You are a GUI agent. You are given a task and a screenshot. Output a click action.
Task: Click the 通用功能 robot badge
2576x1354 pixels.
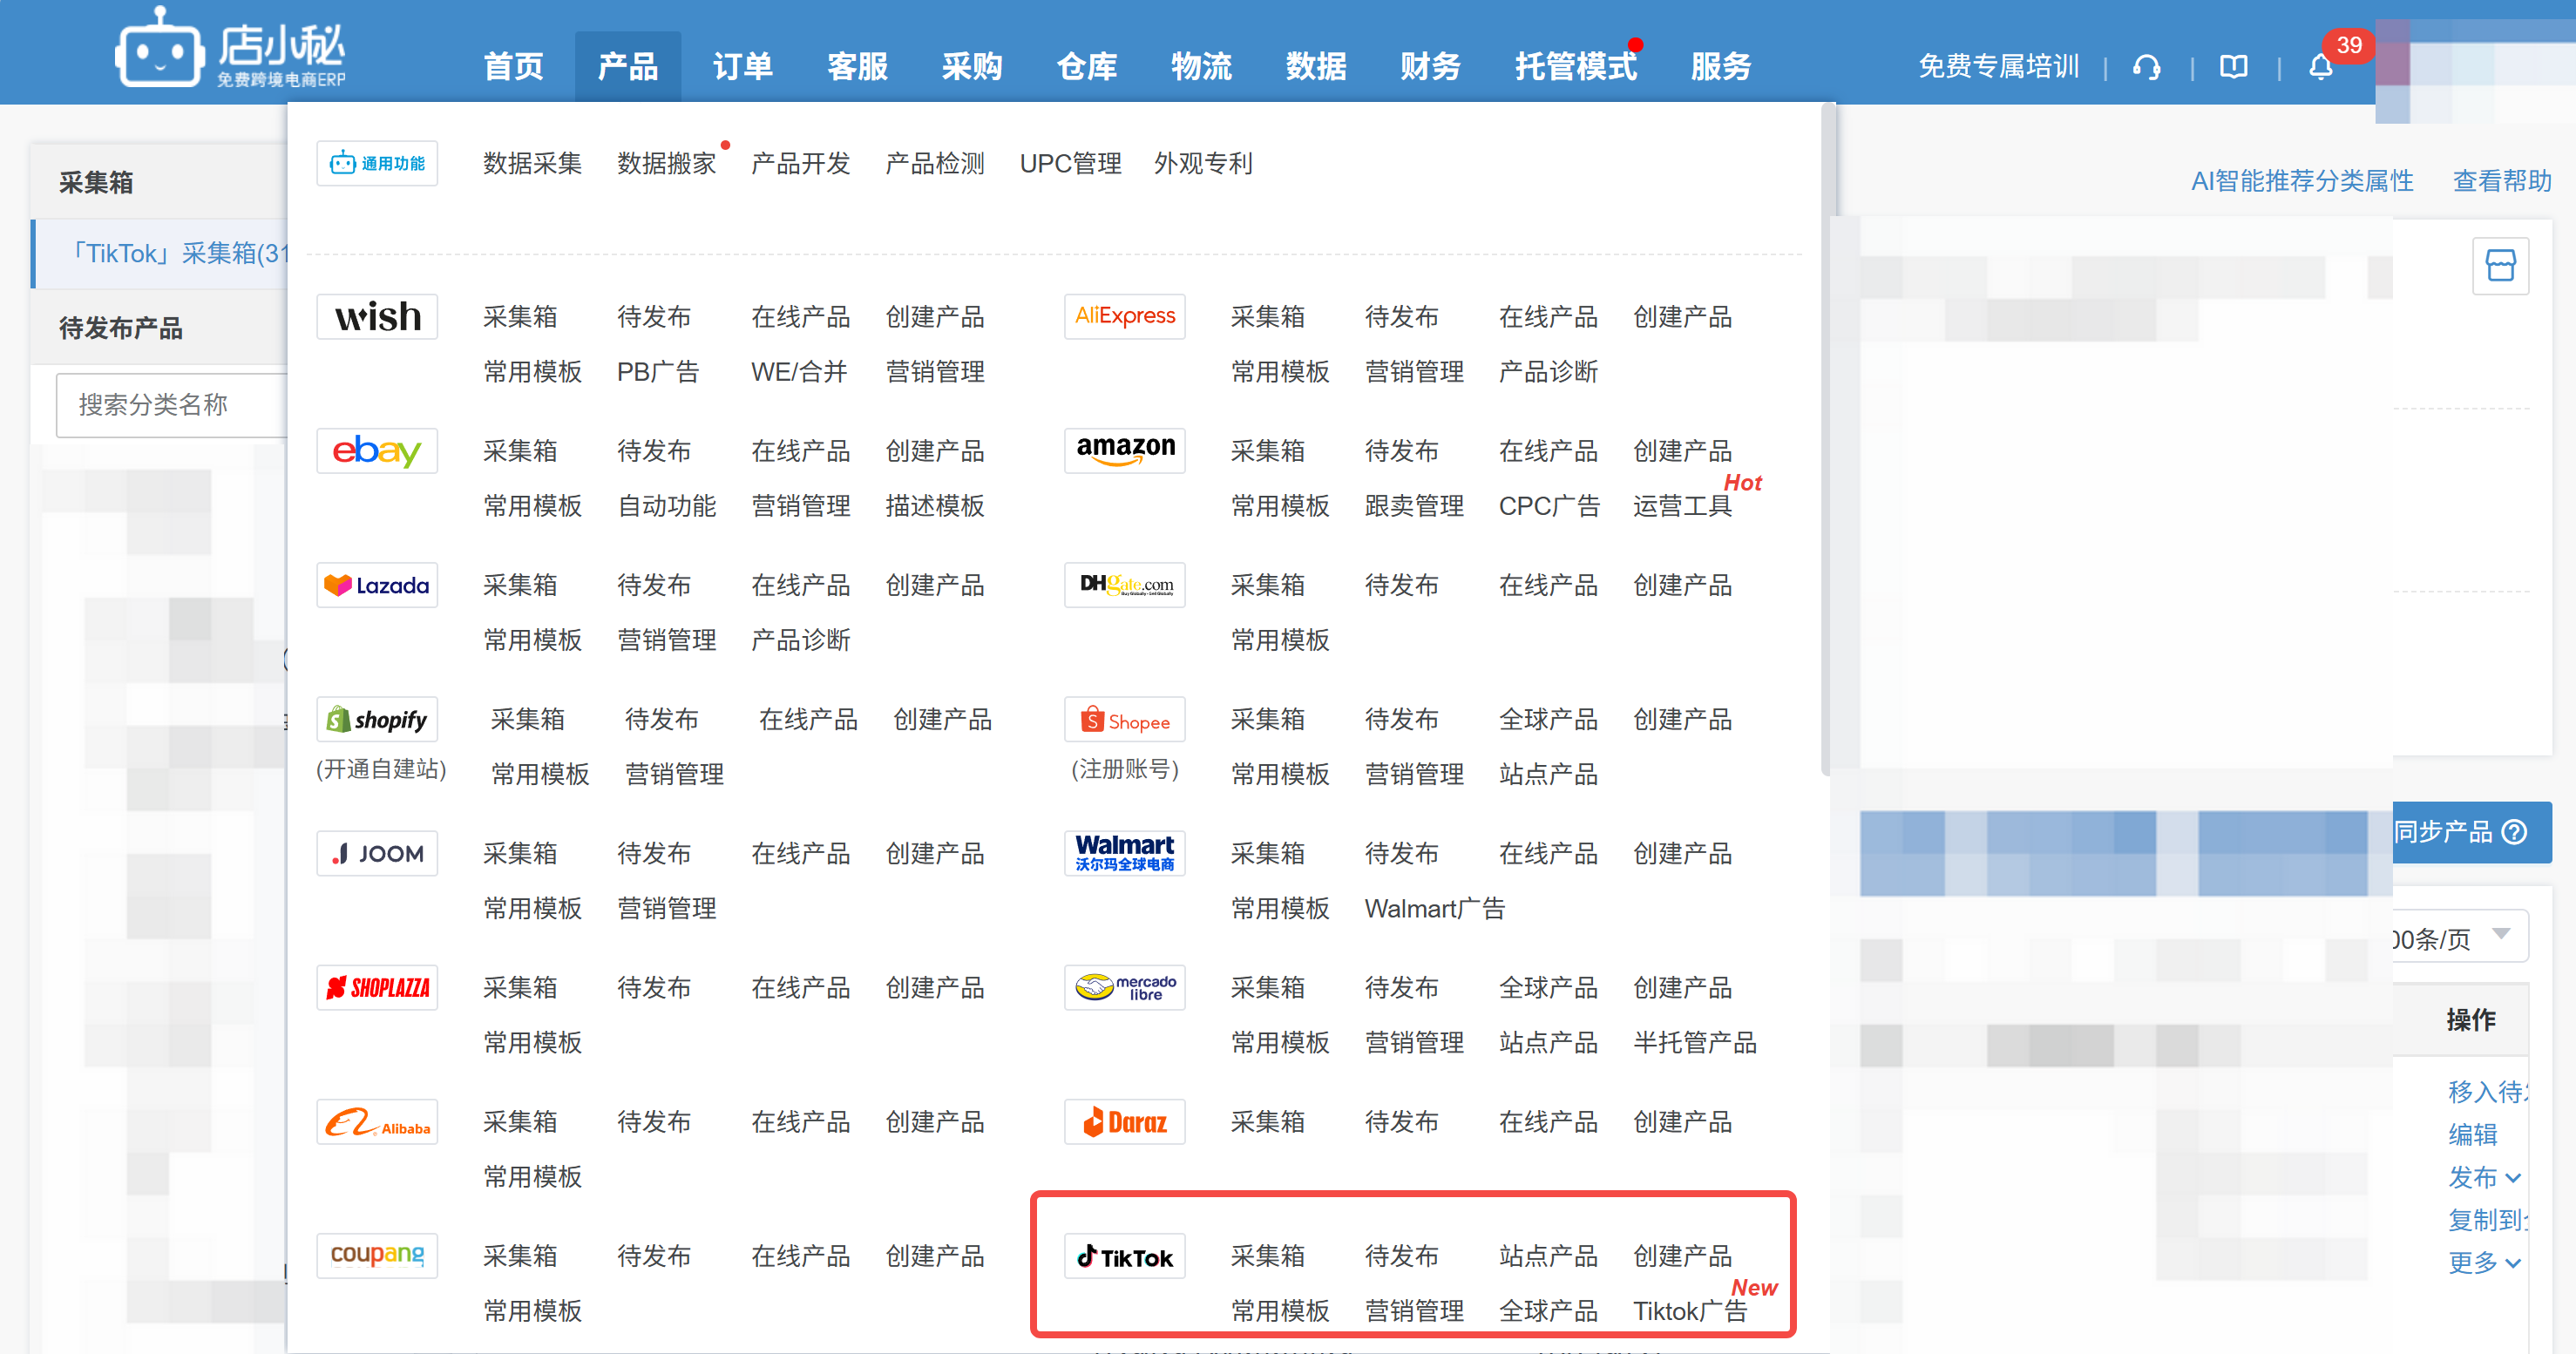[x=377, y=162]
